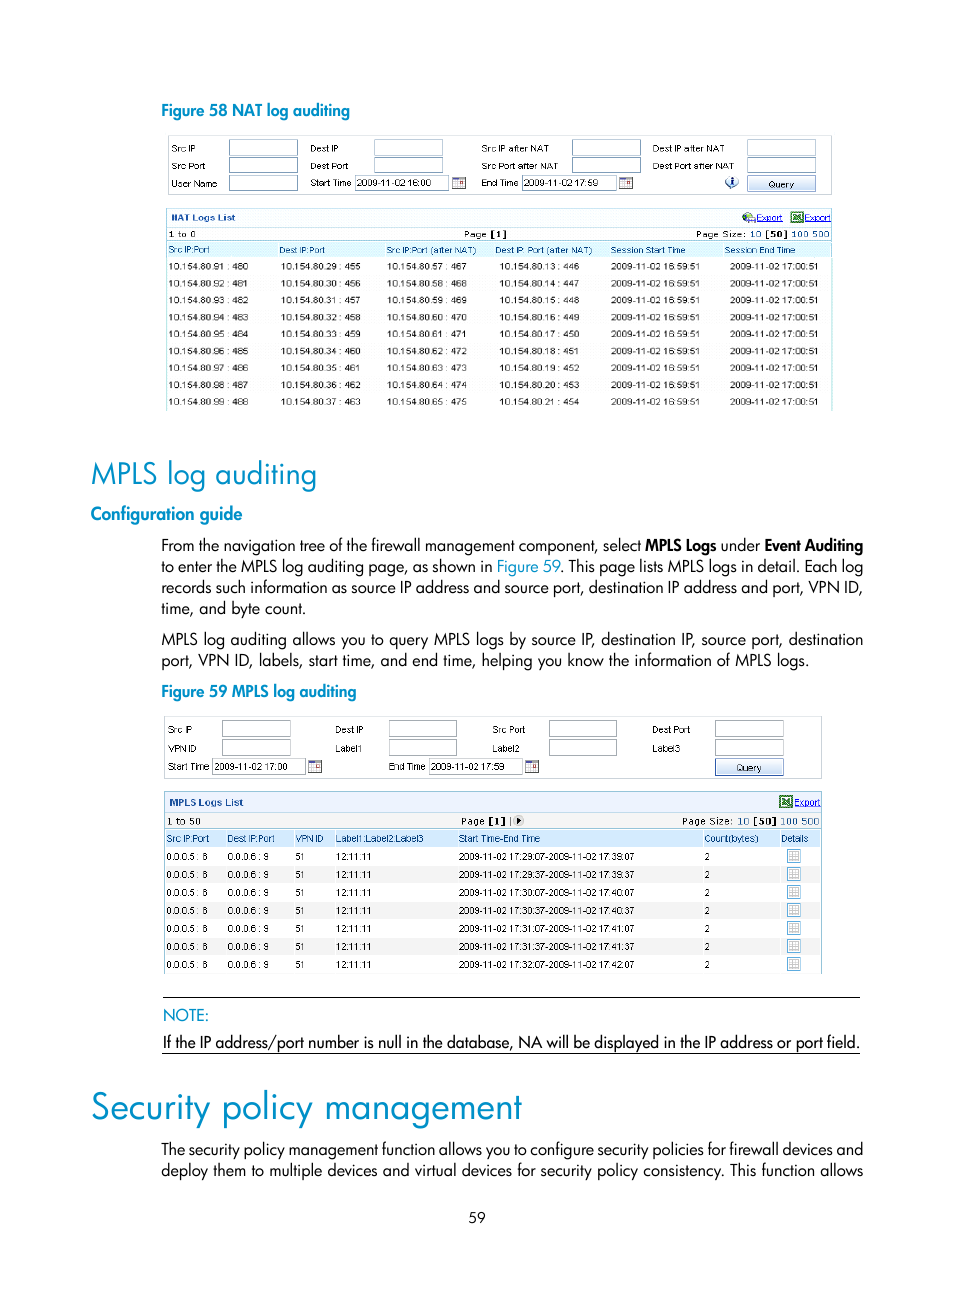Sort NAT logs by Session End Time column

[x=760, y=250]
